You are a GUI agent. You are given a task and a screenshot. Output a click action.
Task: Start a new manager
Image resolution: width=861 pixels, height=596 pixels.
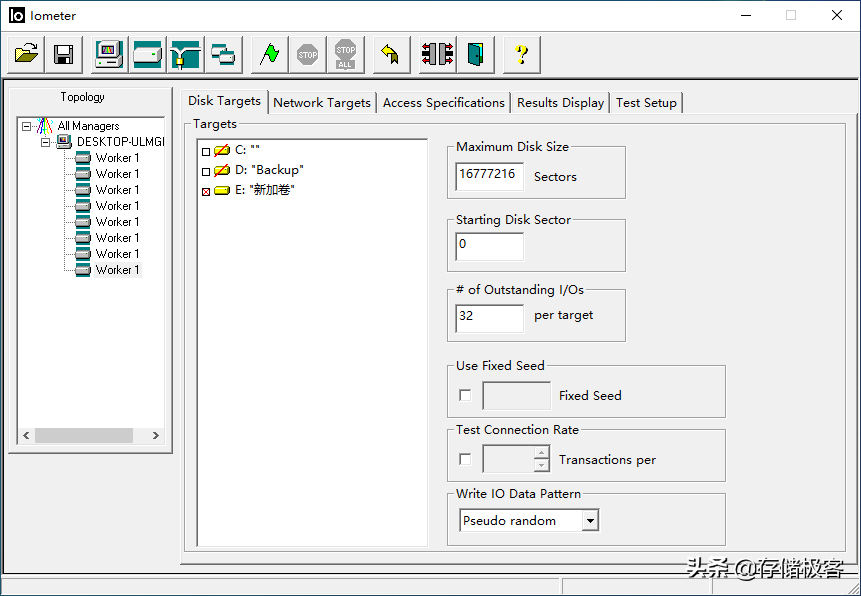click(109, 54)
